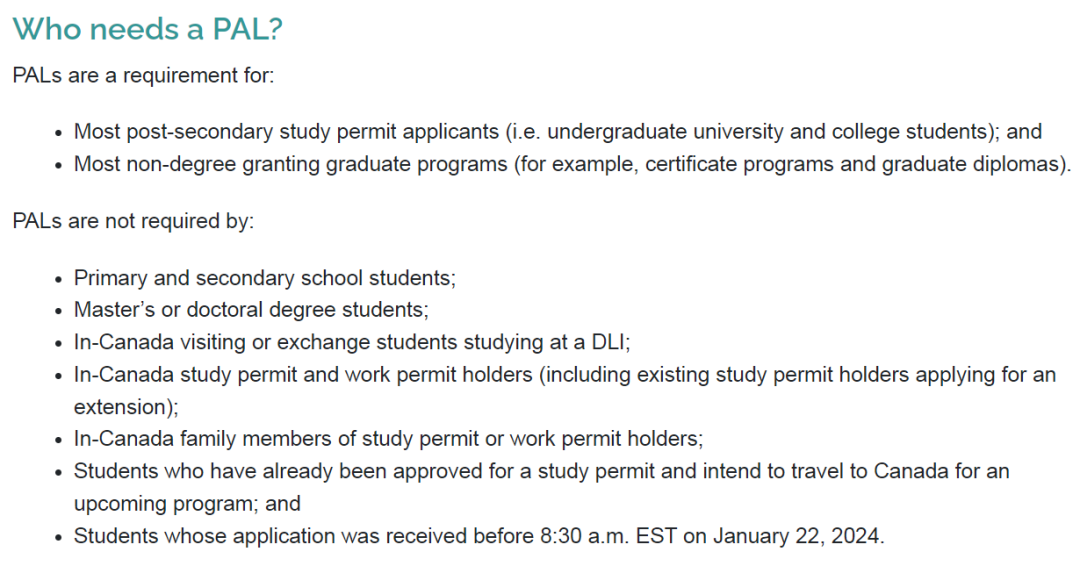Click the "PALs are not required by:" line
Screen dimensions: 1080x566
coord(133,220)
